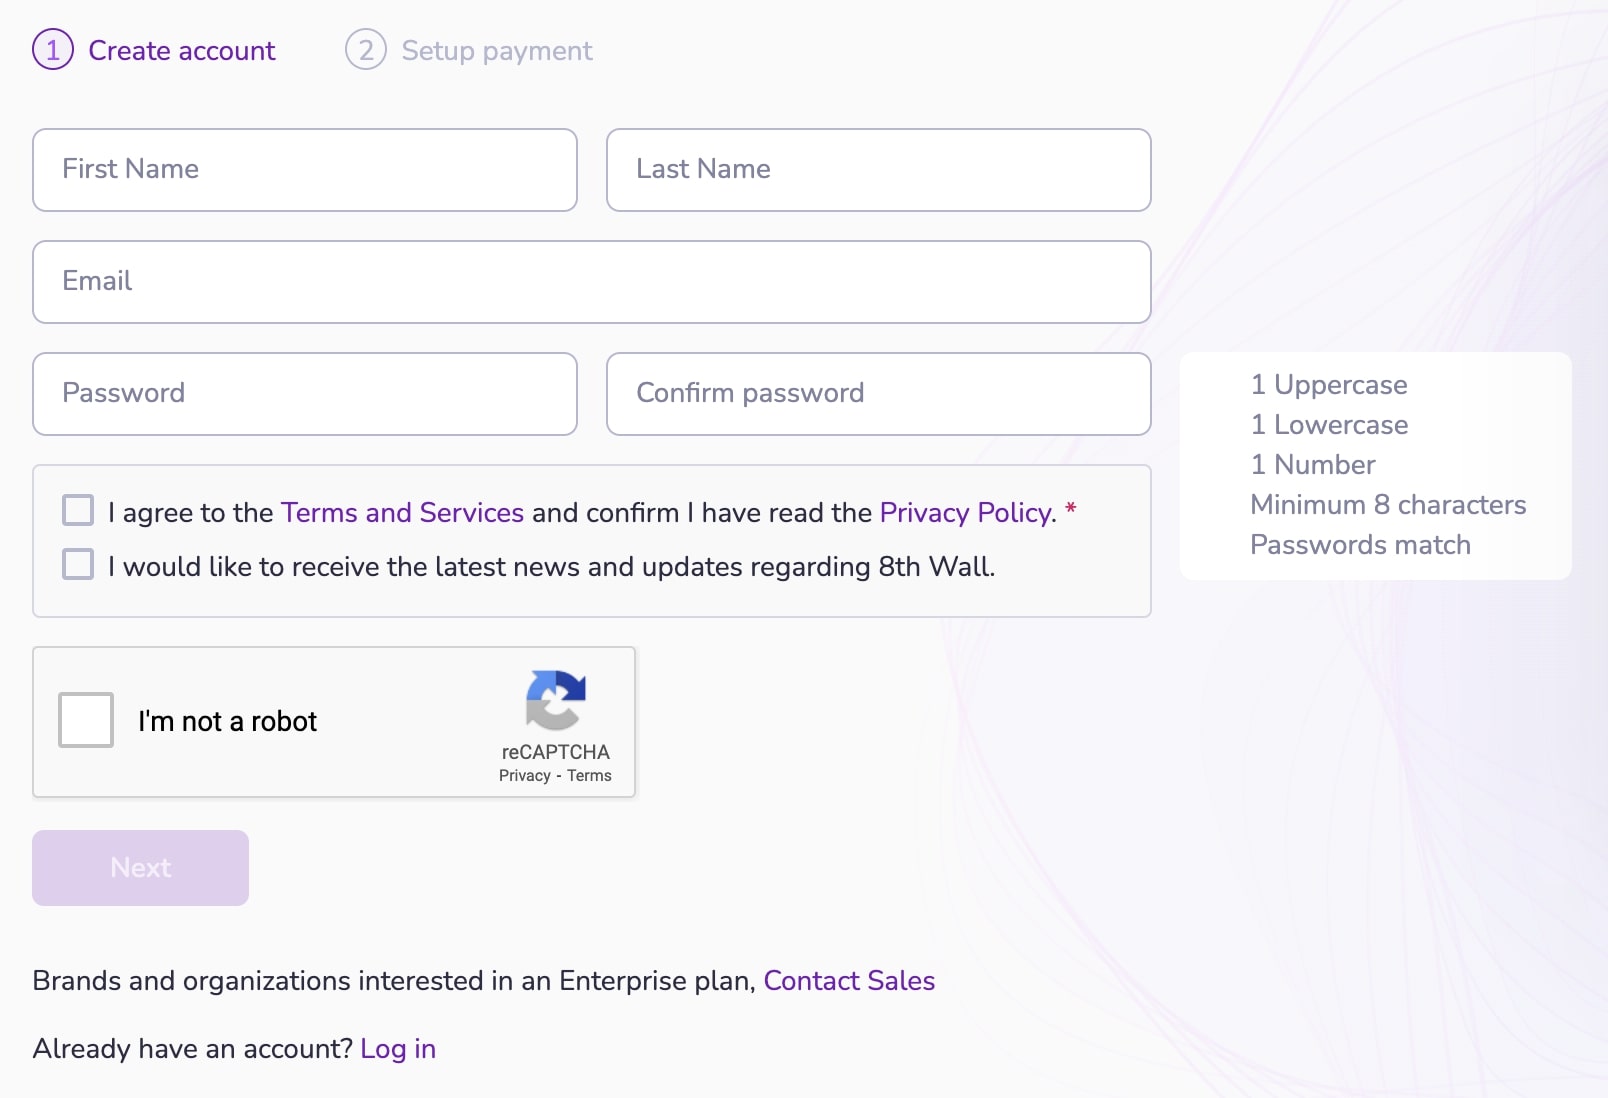This screenshot has height=1098, width=1608.
Task: Focus the Confirm password field
Action: (x=879, y=394)
